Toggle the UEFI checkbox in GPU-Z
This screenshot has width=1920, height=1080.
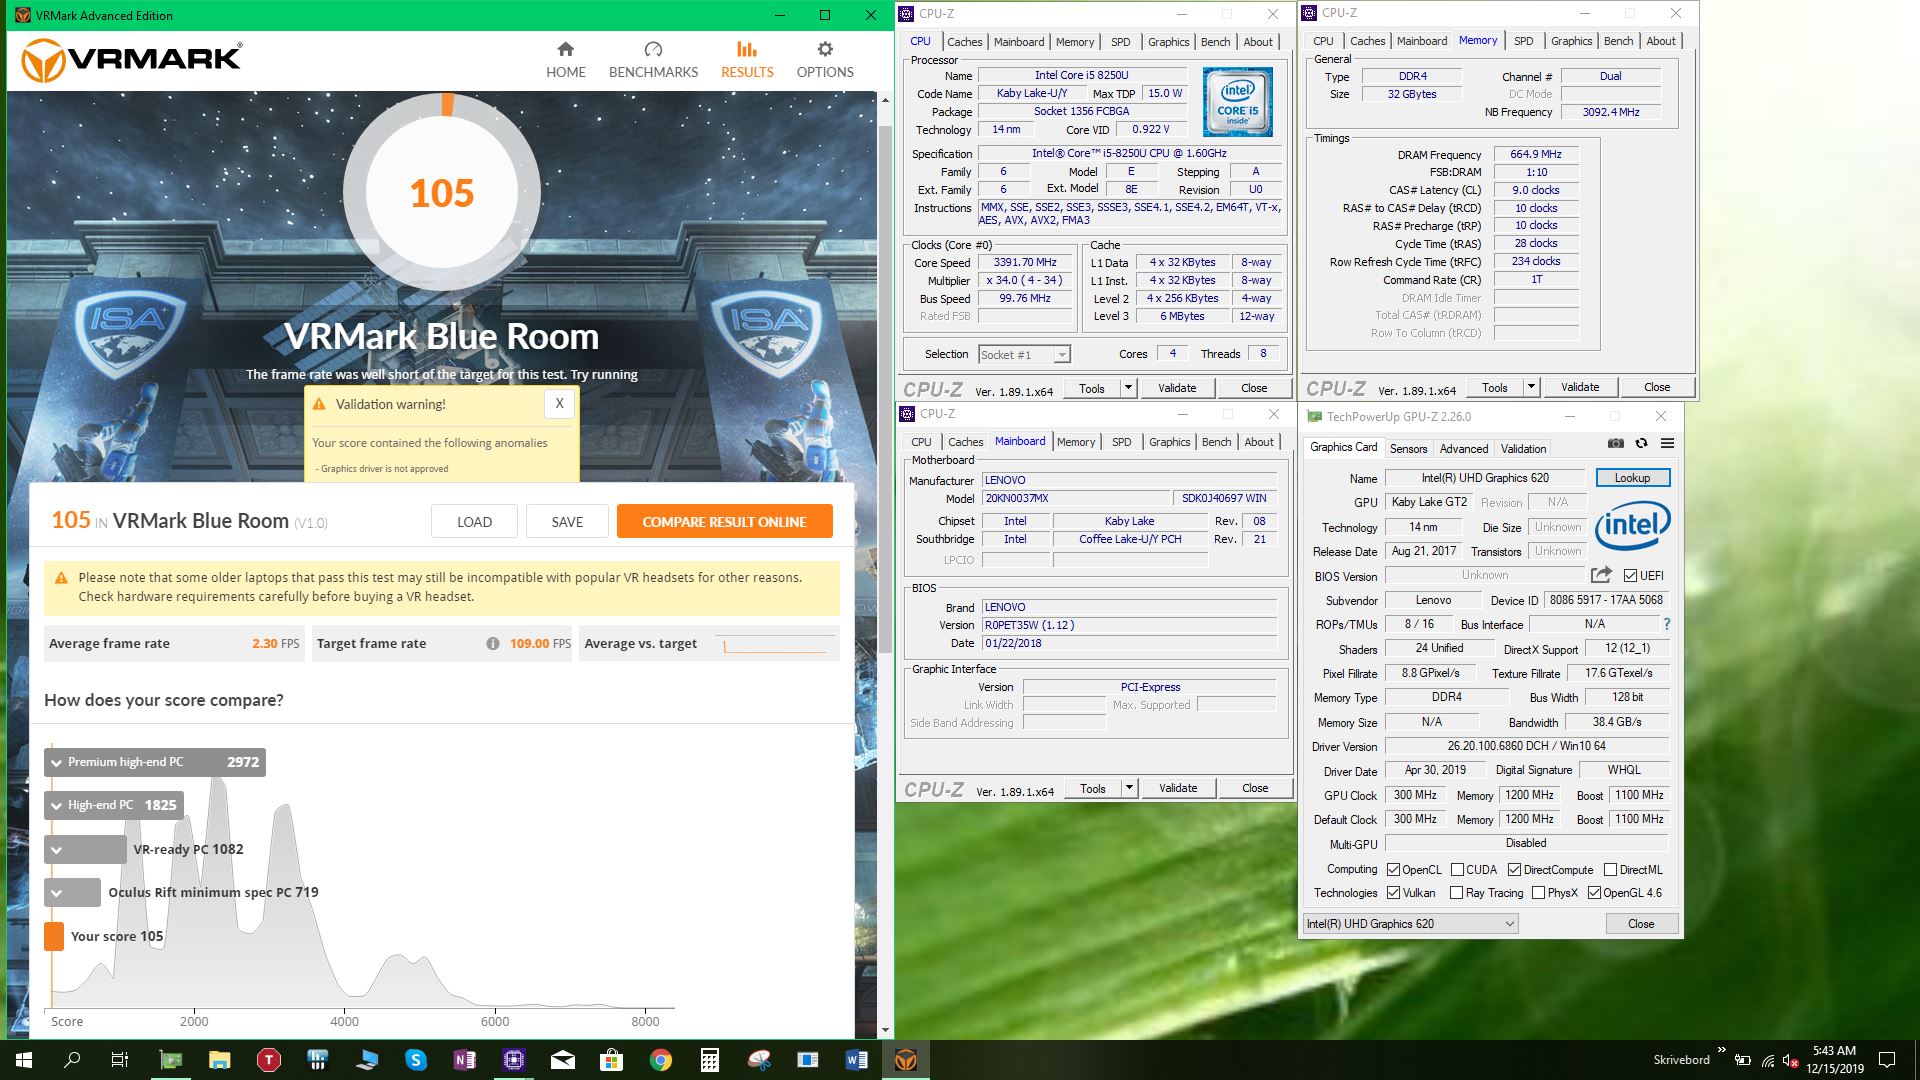(1630, 575)
